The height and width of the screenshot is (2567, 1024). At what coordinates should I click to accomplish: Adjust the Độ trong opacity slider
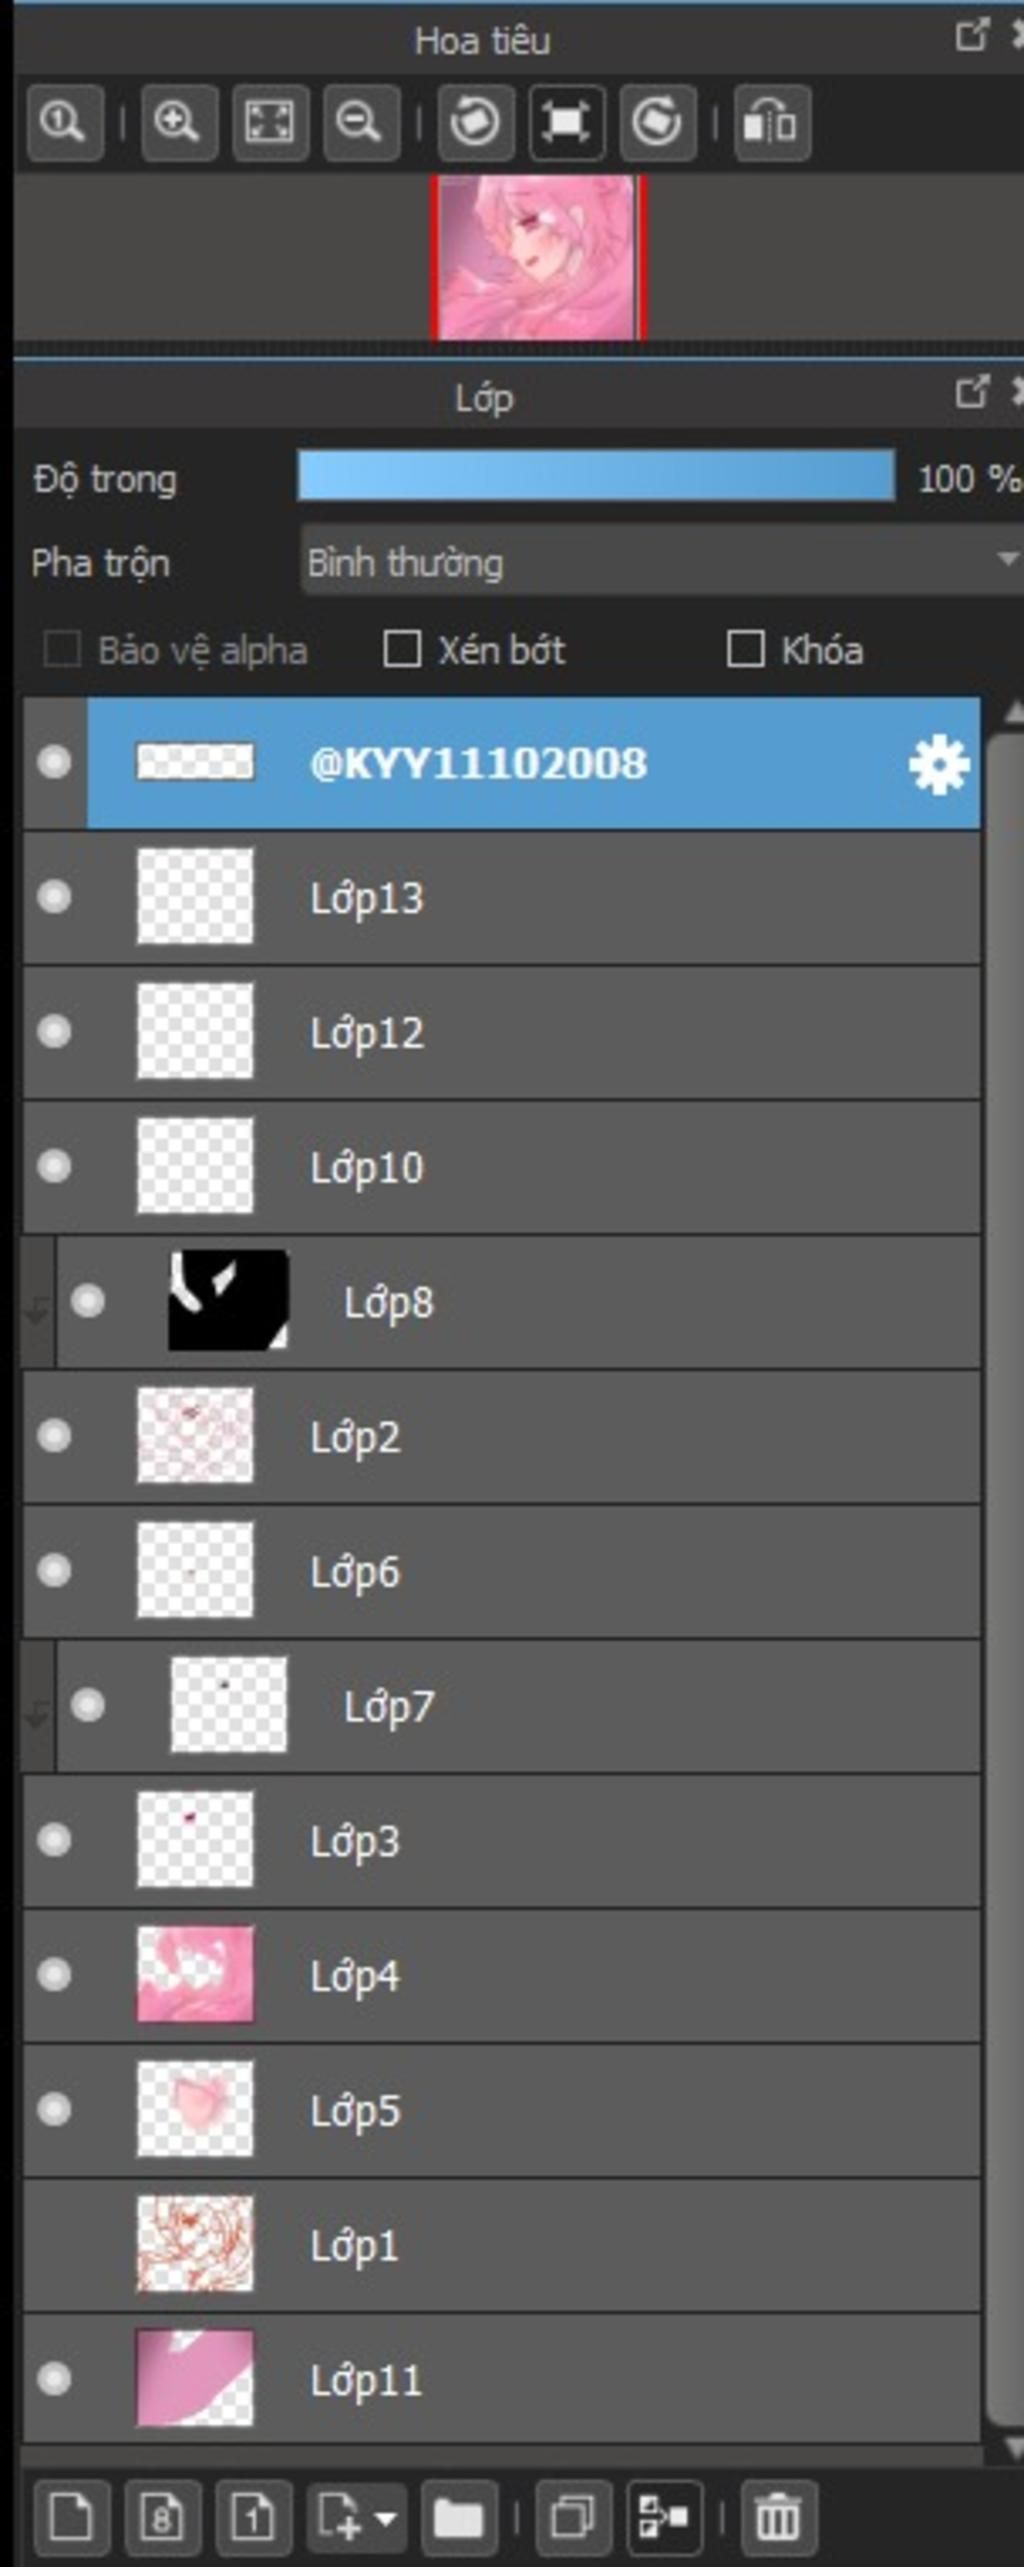595,477
